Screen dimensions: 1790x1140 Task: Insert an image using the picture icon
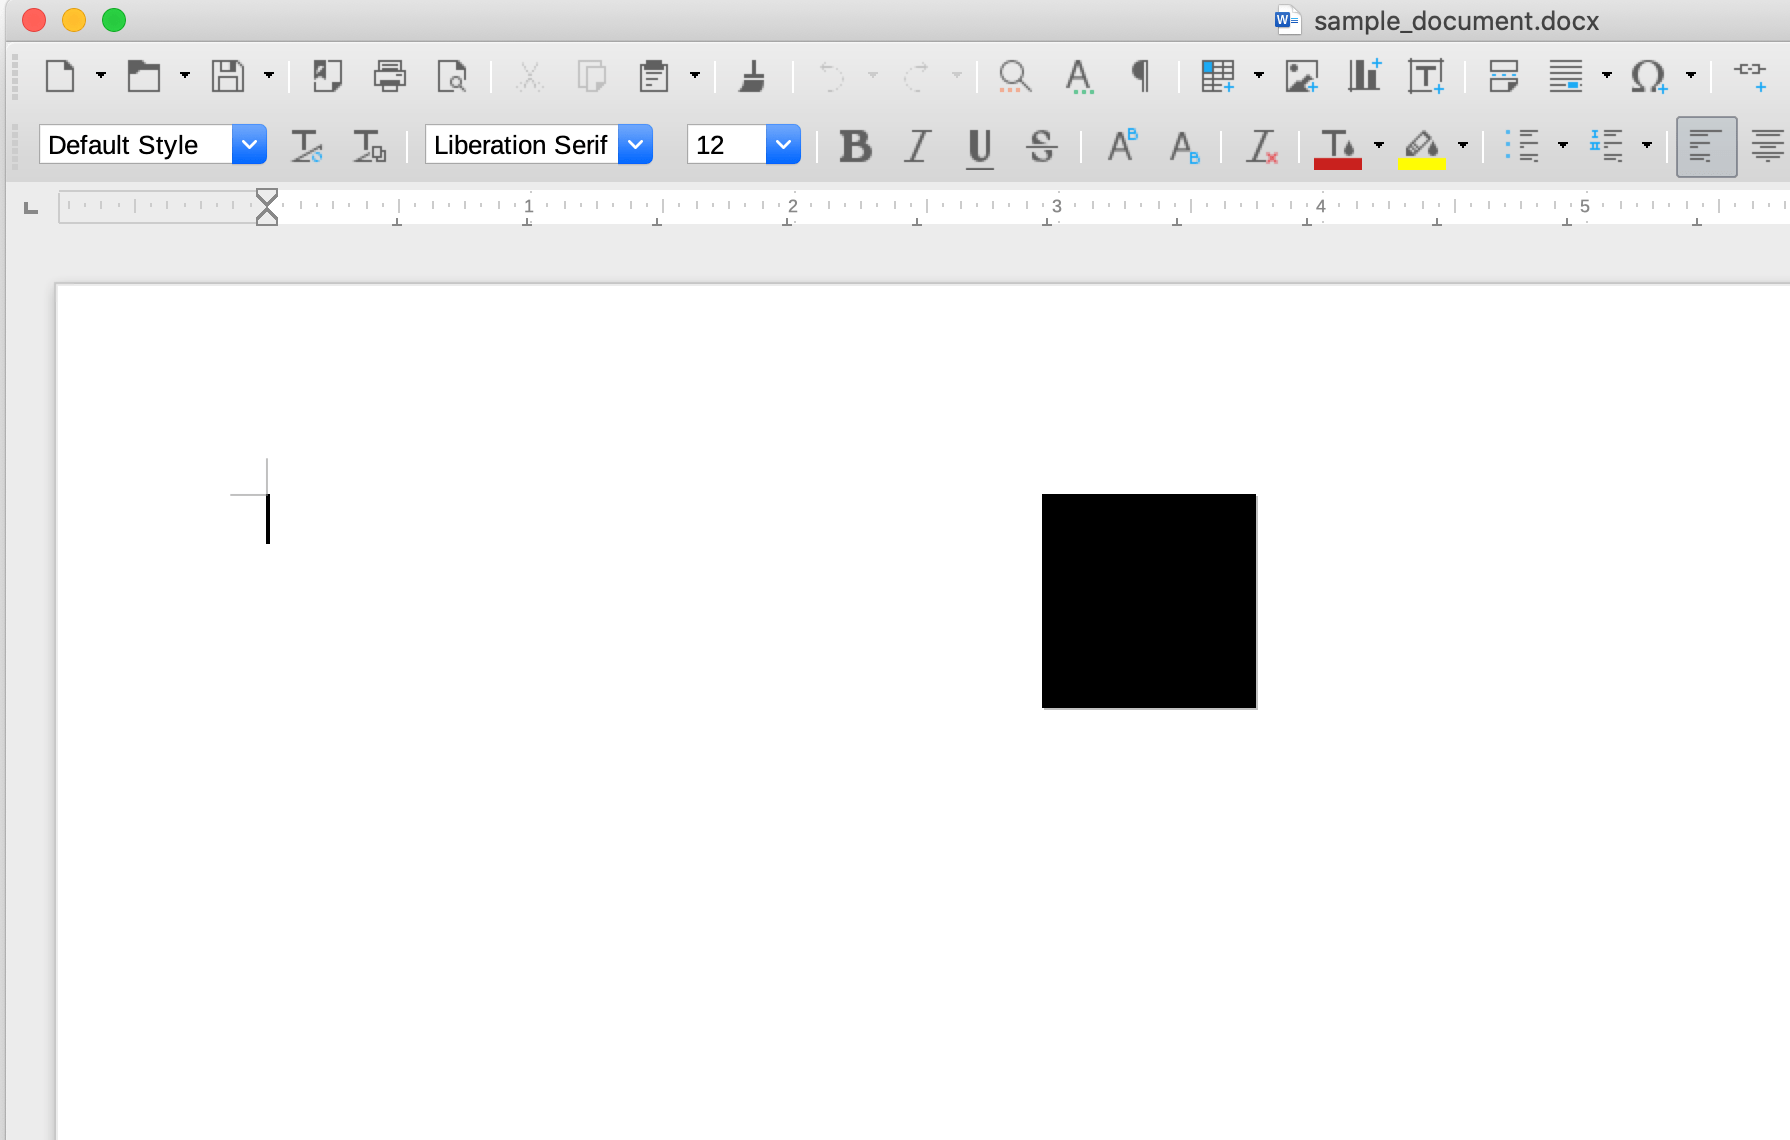[1302, 76]
